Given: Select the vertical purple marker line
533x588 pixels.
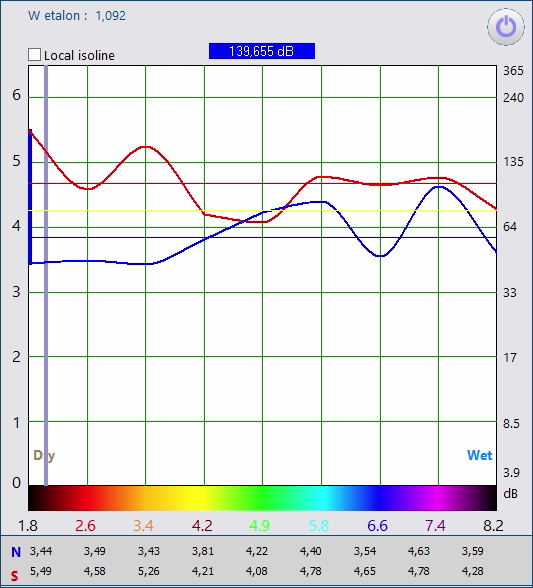Looking at the screenshot, I should (x=46, y=276).
